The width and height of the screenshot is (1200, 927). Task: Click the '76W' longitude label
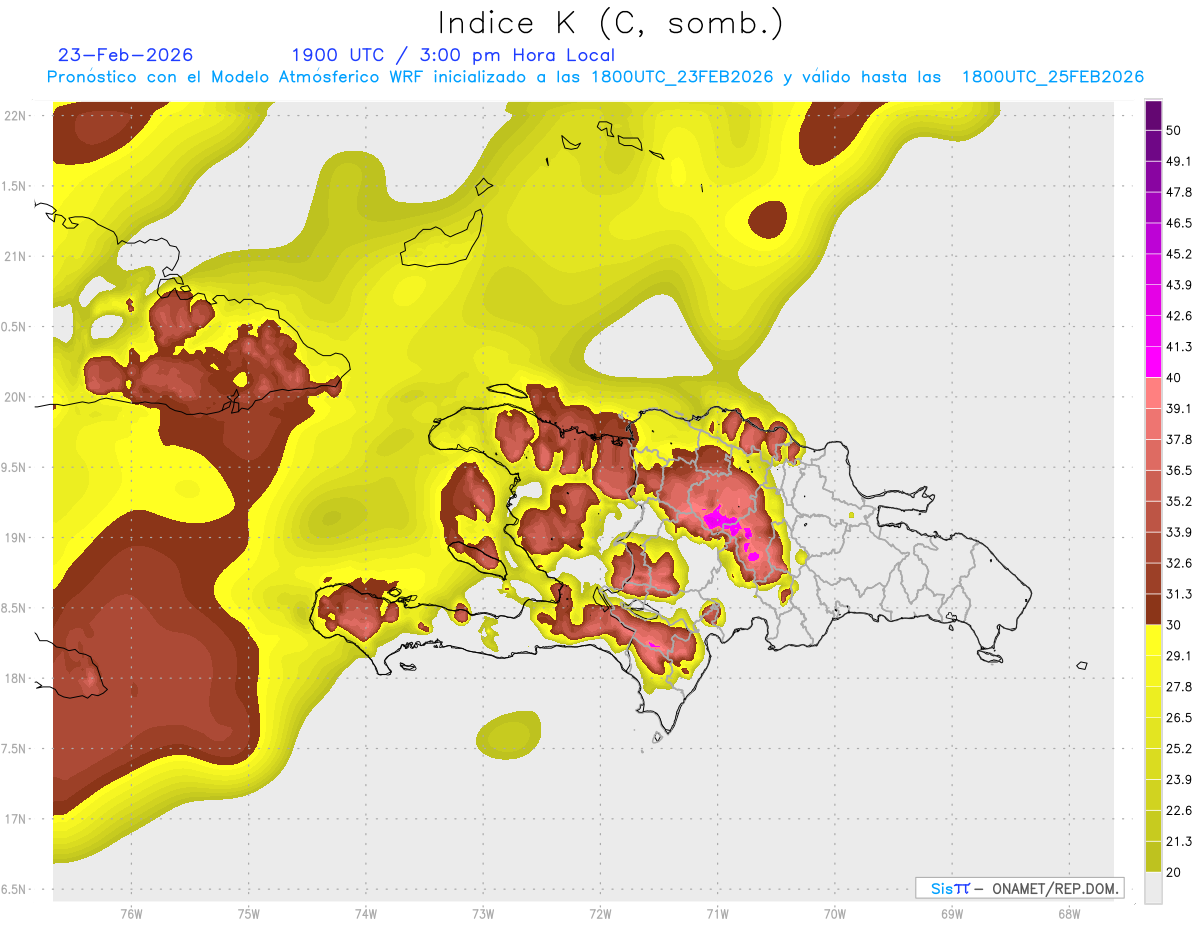point(131,913)
